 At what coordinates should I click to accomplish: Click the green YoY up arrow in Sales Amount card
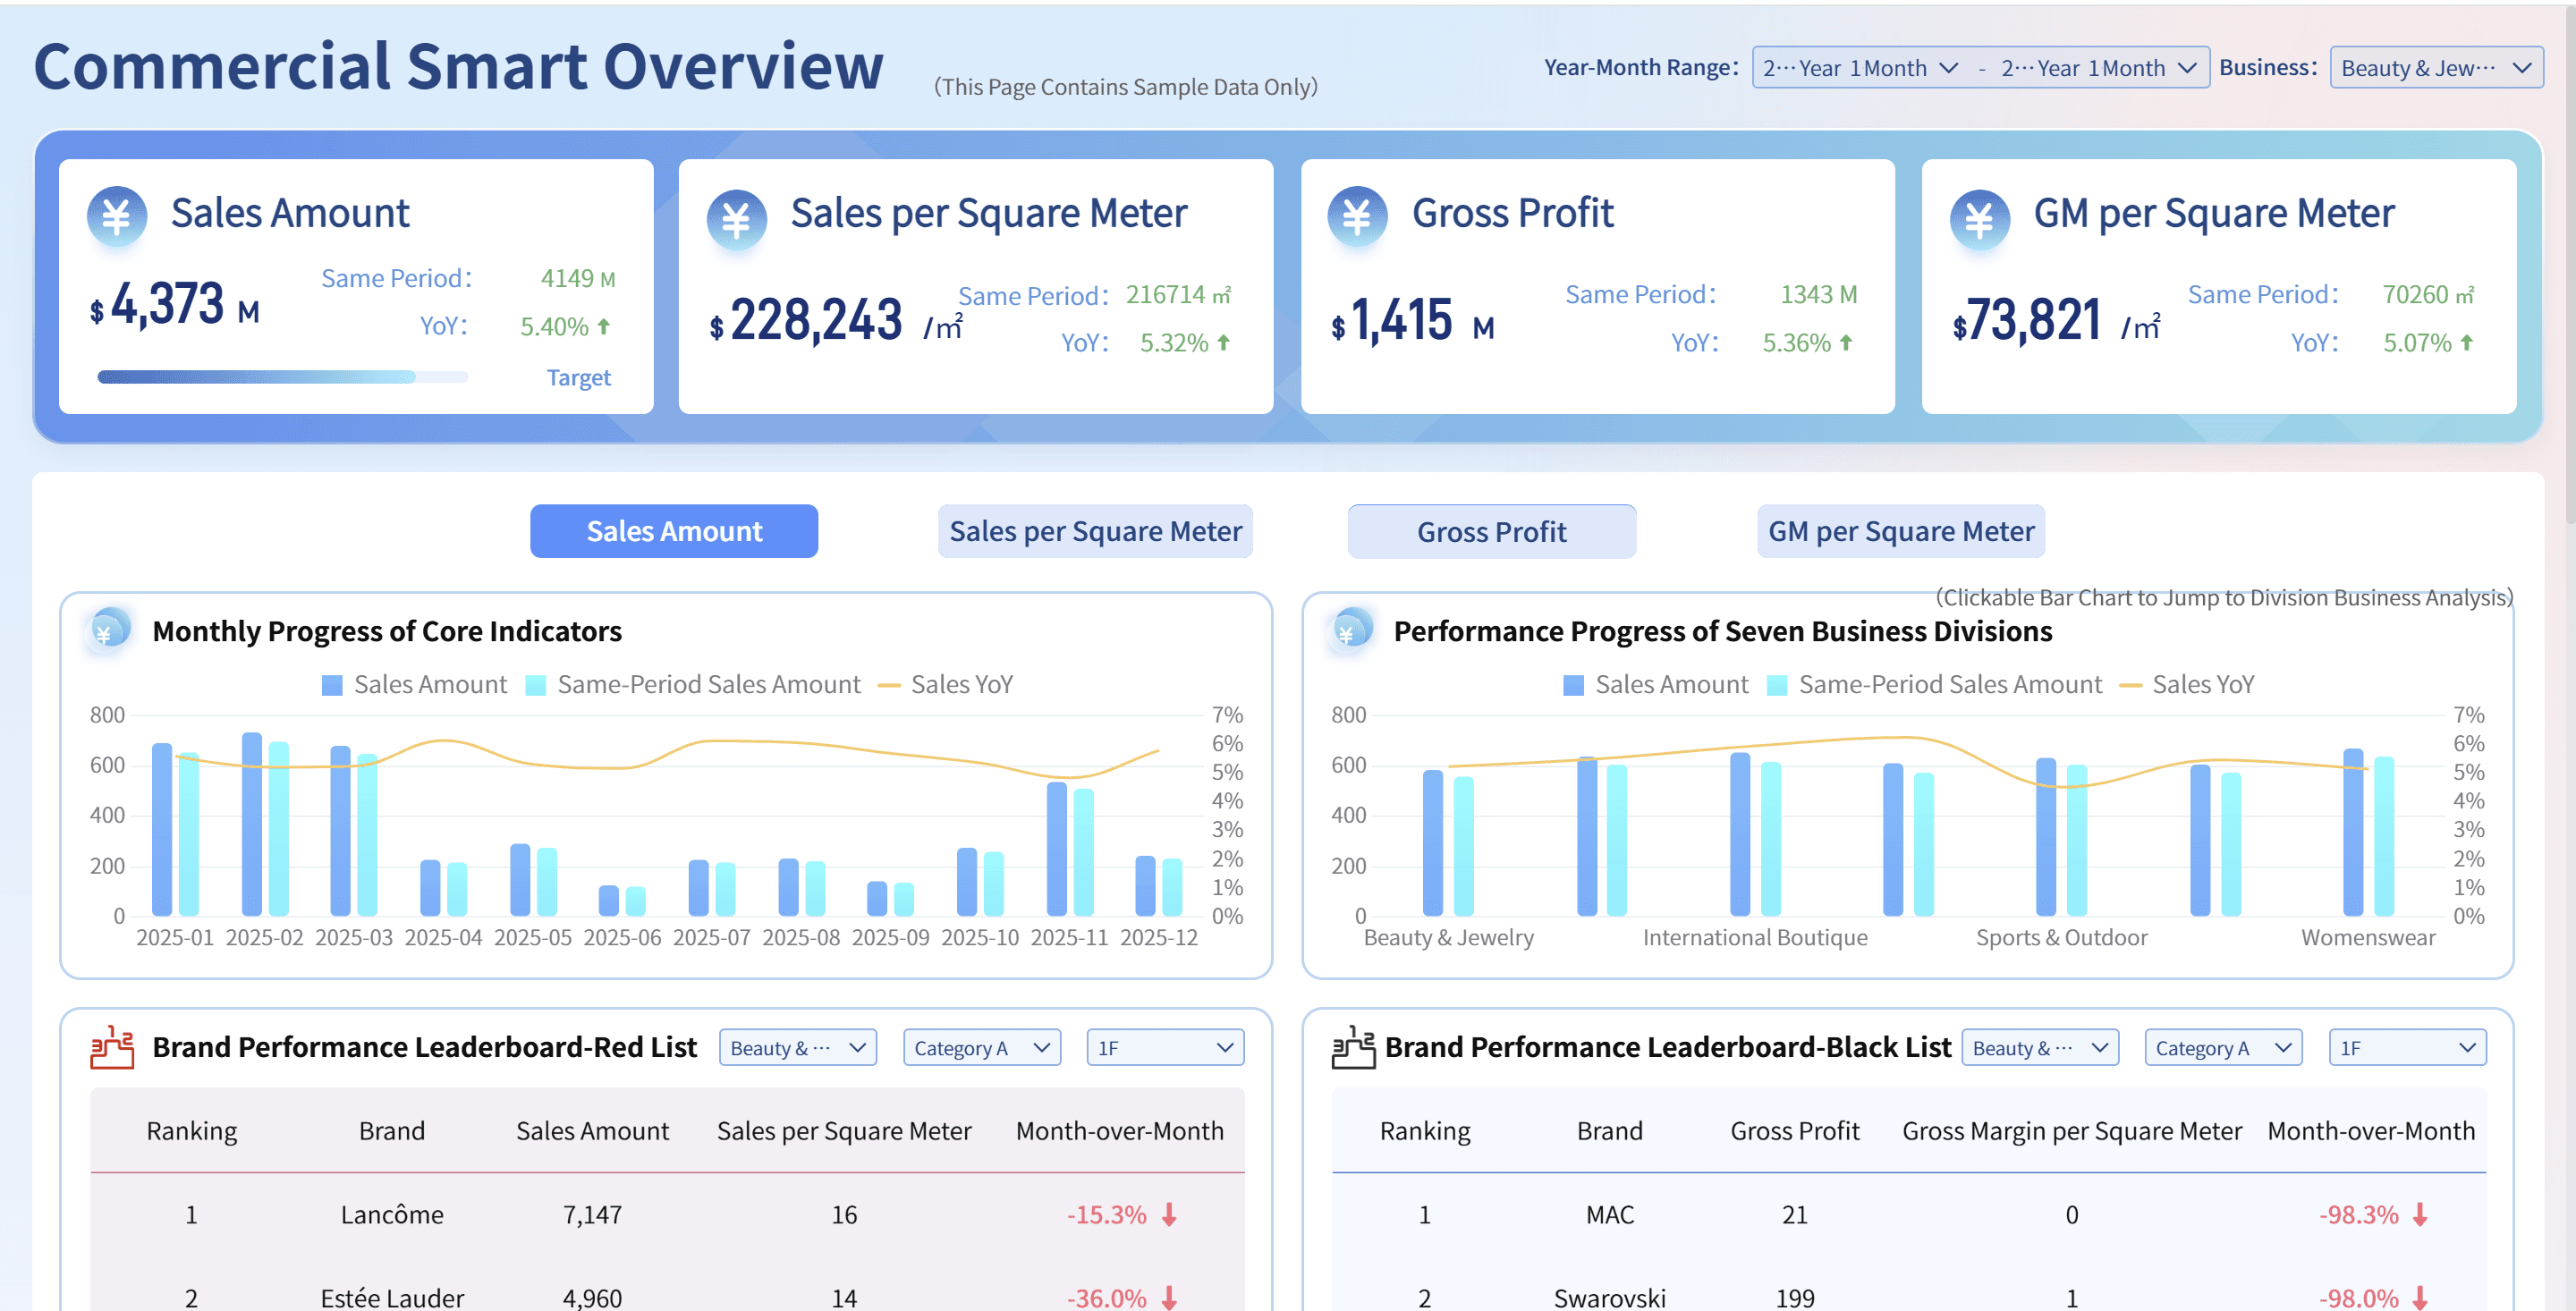coord(604,326)
